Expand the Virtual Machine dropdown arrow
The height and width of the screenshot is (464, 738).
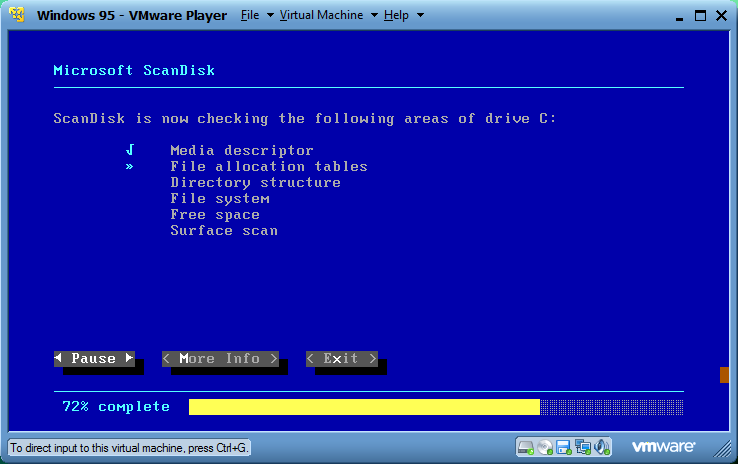(x=374, y=15)
